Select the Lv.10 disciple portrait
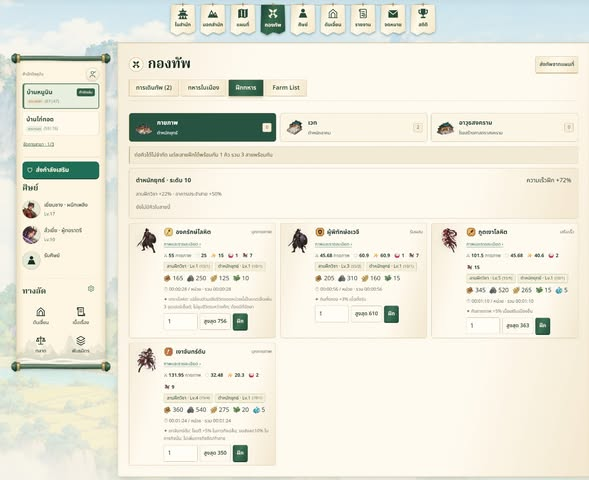This screenshot has height=480, width=589. (x=31, y=235)
